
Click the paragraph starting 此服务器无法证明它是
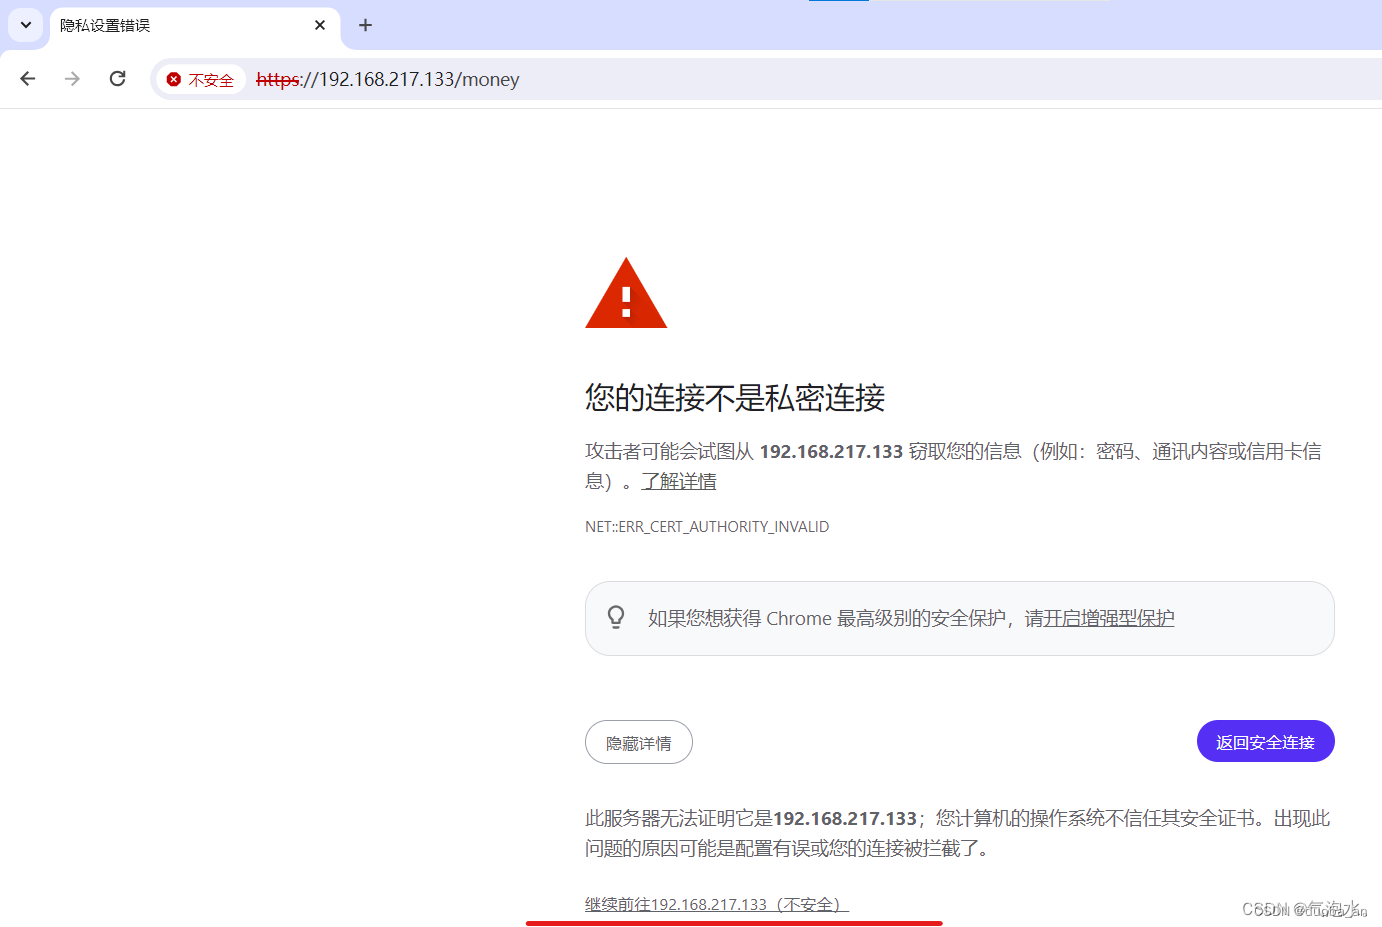coord(958,833)
